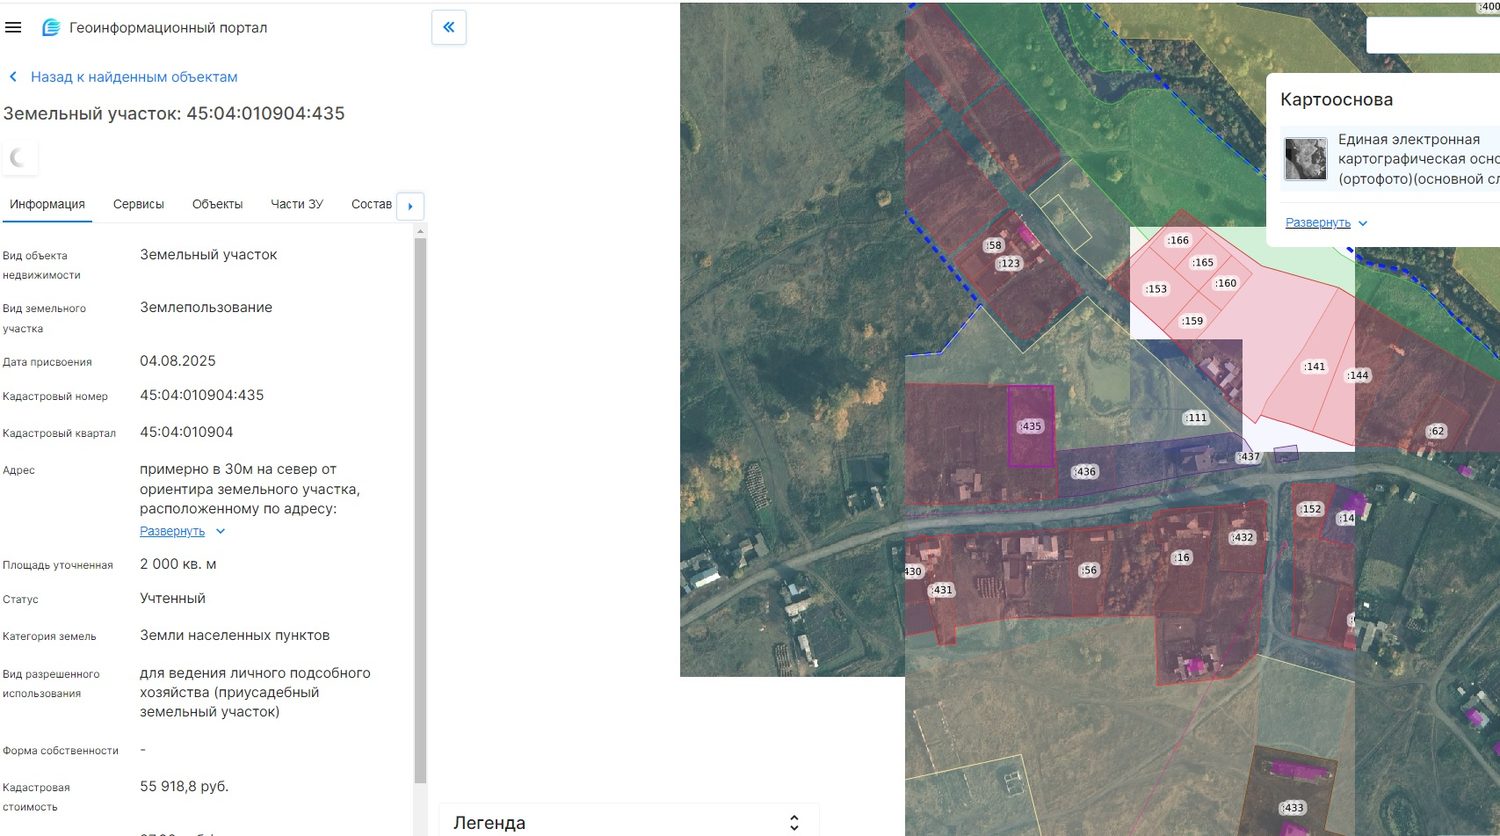
Task: Click the scrollbar up arrow in info panel
Action: 420,231
